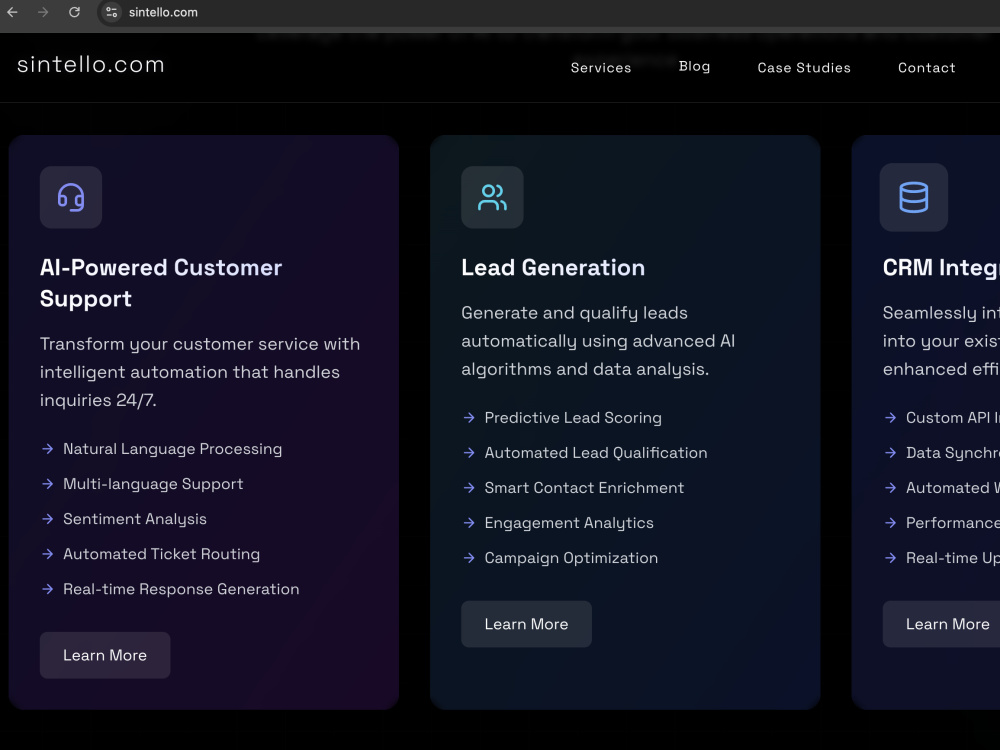Screen dimensions: 1000x750
Task: Click the Predictive Lead Scoring text
Action: (x=573, y=418)
